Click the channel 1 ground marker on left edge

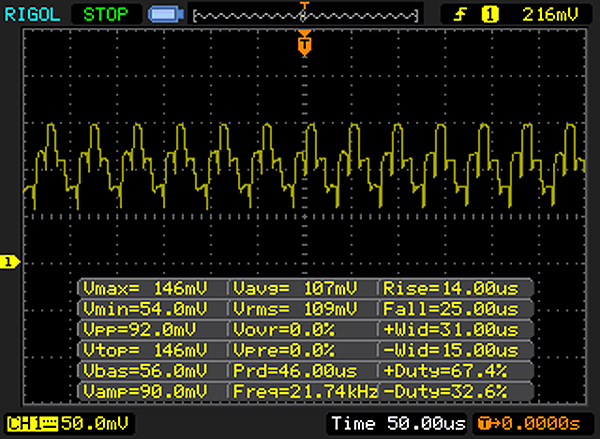pos(9,262)
